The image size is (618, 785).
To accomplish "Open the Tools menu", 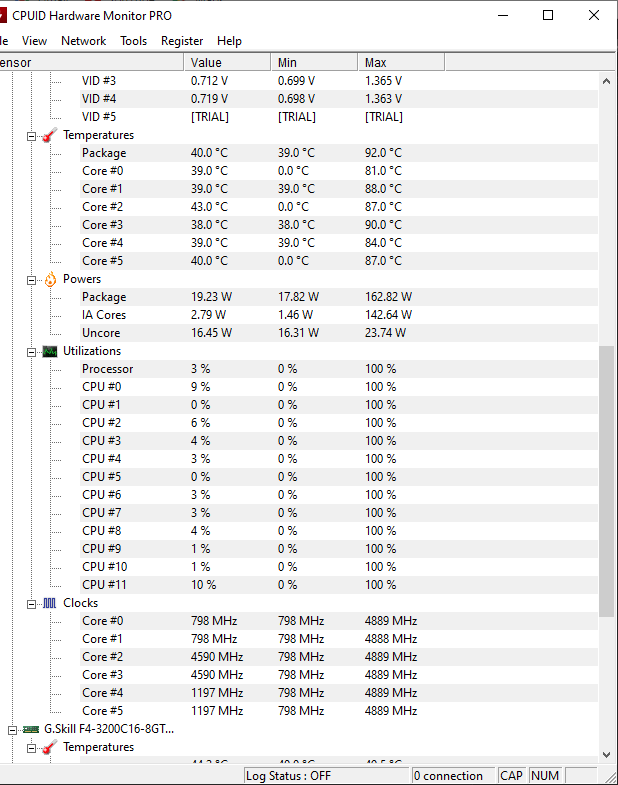I will [133, 41].
